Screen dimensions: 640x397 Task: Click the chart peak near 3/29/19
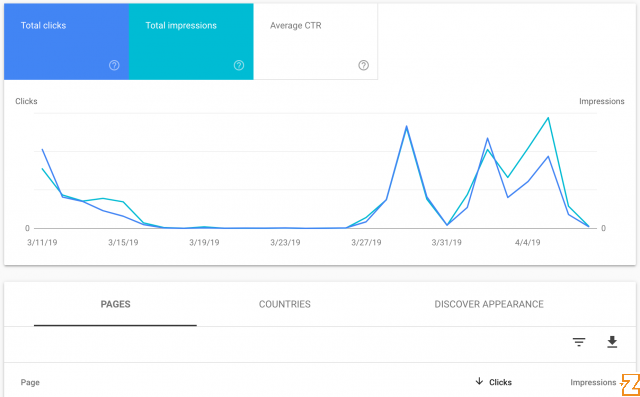click(406, 126)
